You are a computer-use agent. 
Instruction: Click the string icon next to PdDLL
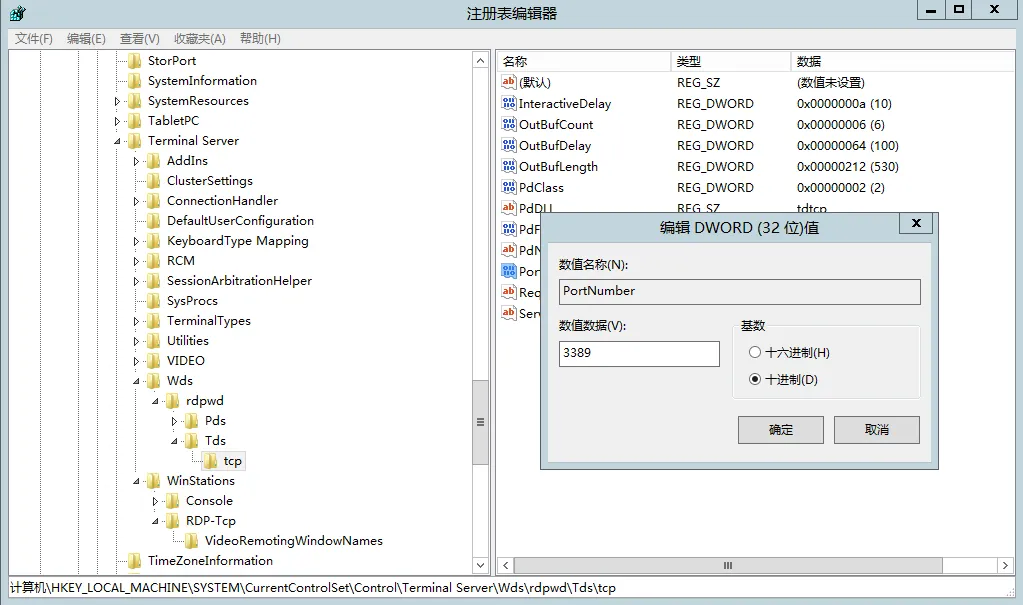point(507,208)
